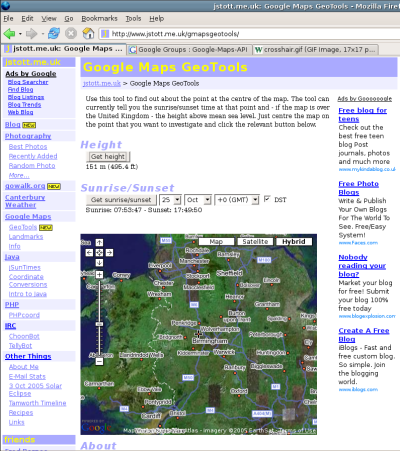Click the map zoom slider handle
The image size is (400, 451).
click(99, 324)
